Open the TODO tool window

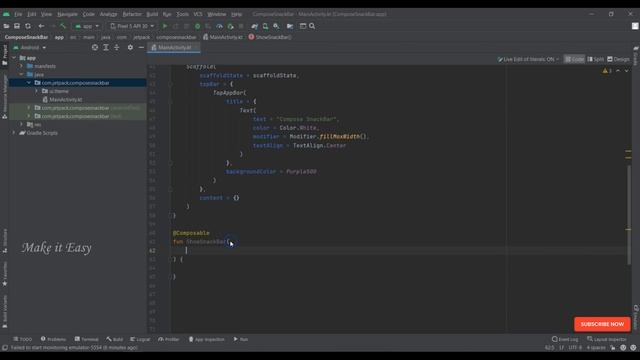pyautogui.click(x=22, y=339)
